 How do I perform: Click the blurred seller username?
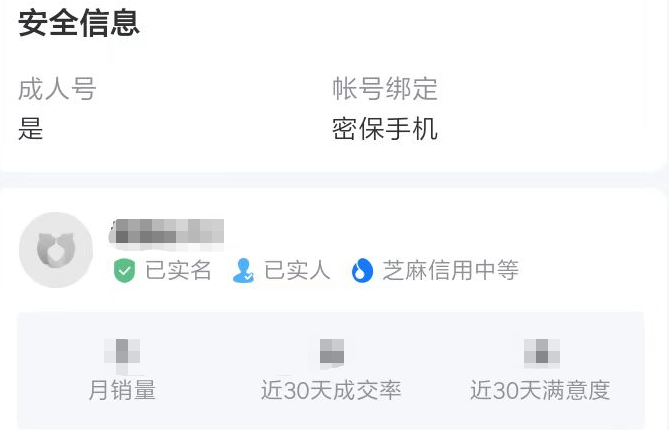click(x=167, y=232)
